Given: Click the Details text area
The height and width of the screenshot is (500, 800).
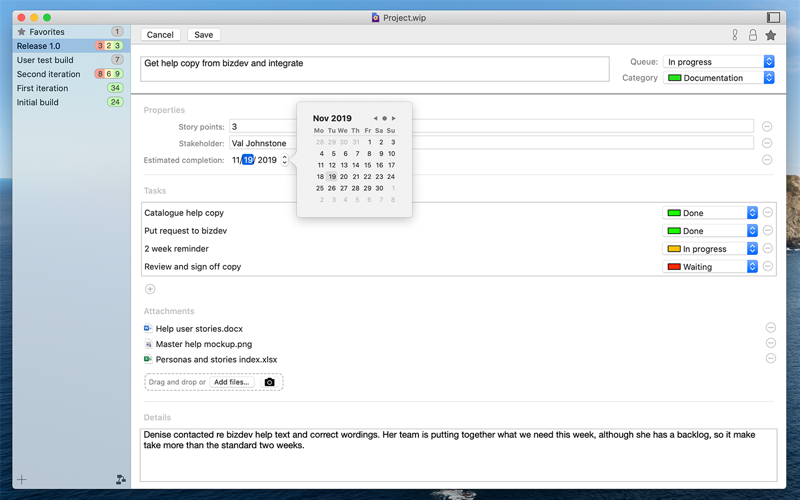Looking at the screenshot, I should [x=458, y=455].
